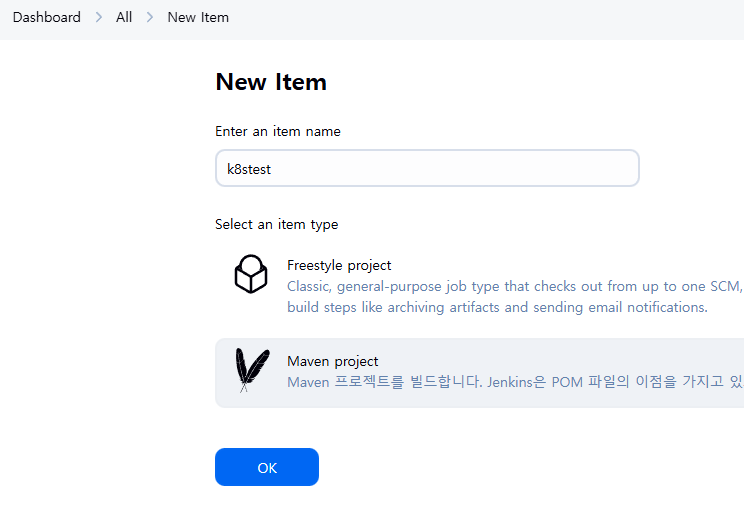The image size is (744, 512).
Task: Click the 'Enter an item name' label
Action: (x=278, y=131)
